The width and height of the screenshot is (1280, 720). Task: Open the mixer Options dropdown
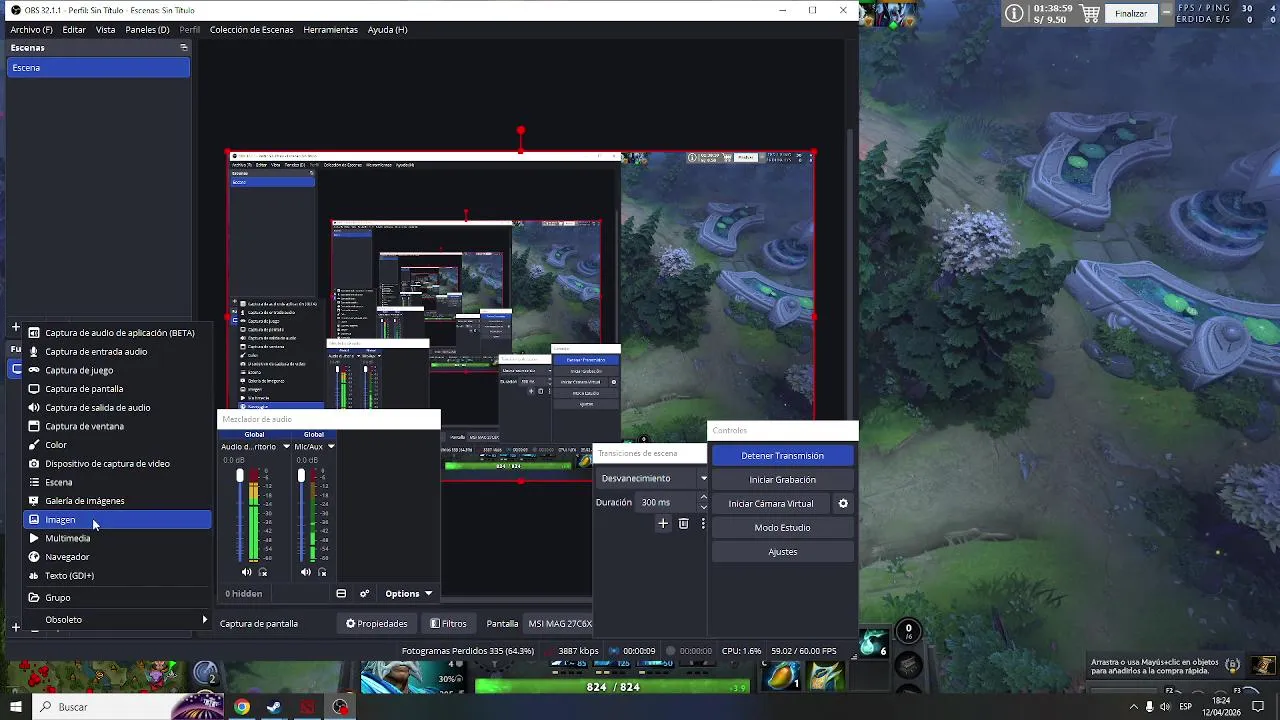pos(408,594)
